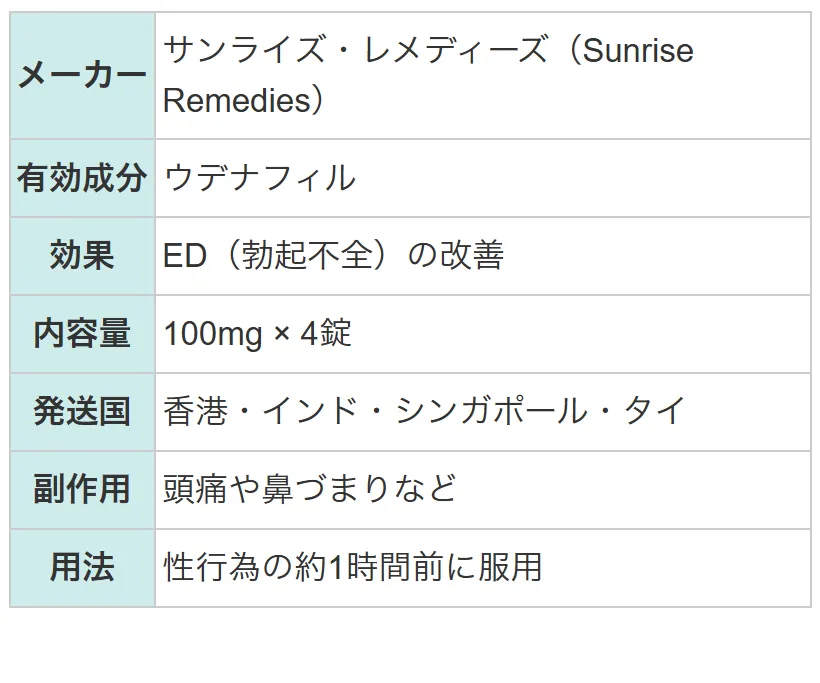Click the 100mg × 4錠 value
The image size is (820, 683).
click(x=257, y=333)
